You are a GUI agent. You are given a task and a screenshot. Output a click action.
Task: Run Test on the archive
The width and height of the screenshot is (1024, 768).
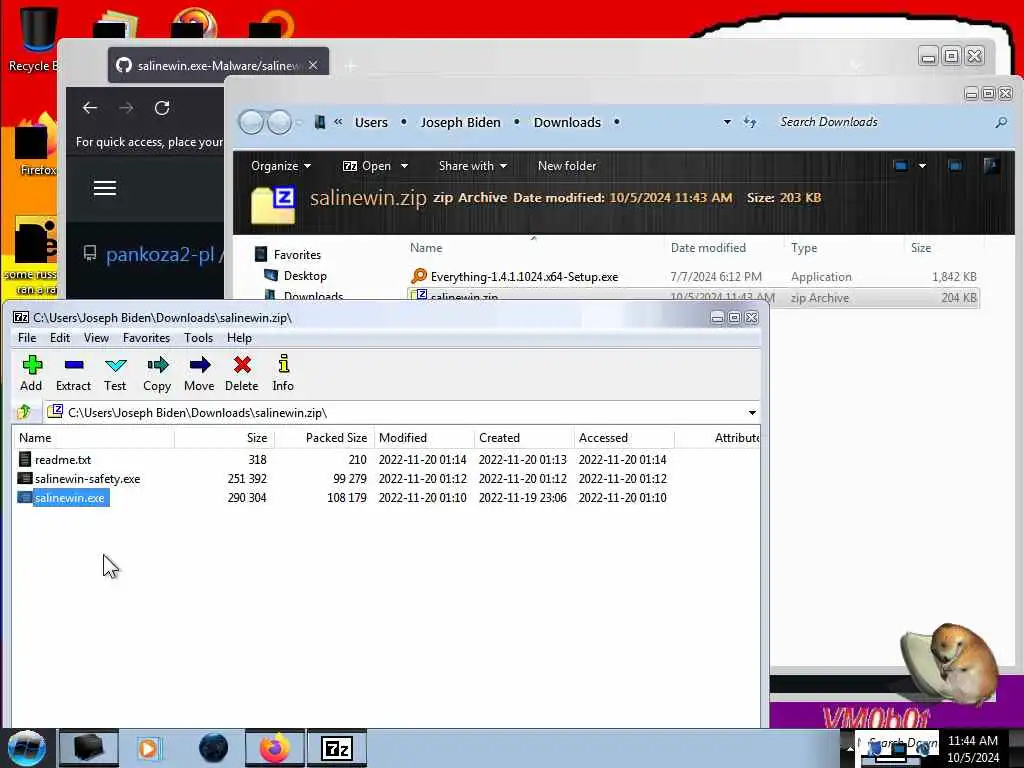pos(115,373)
